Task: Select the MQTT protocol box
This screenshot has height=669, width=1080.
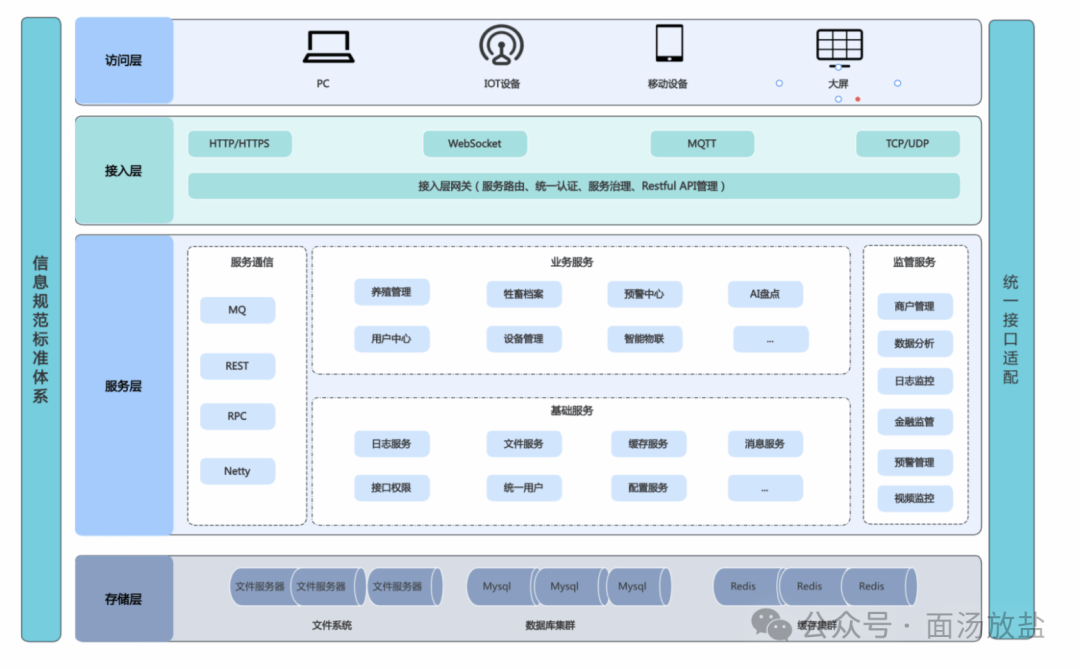Action: click(702, 143)
